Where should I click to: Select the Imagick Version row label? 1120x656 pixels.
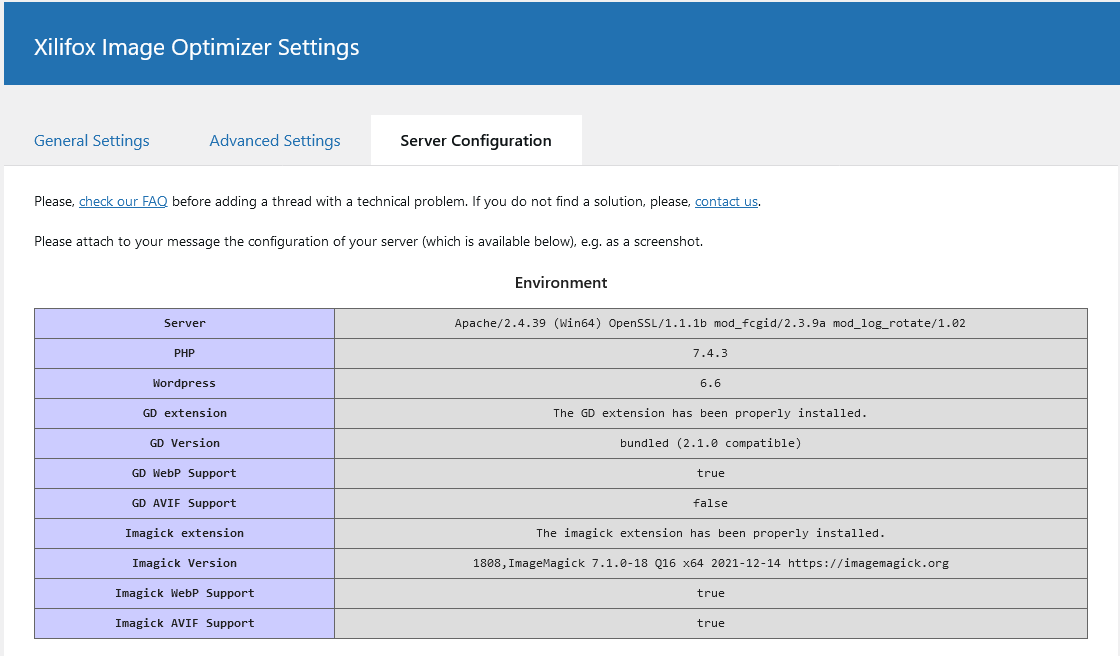pos(184,564)
